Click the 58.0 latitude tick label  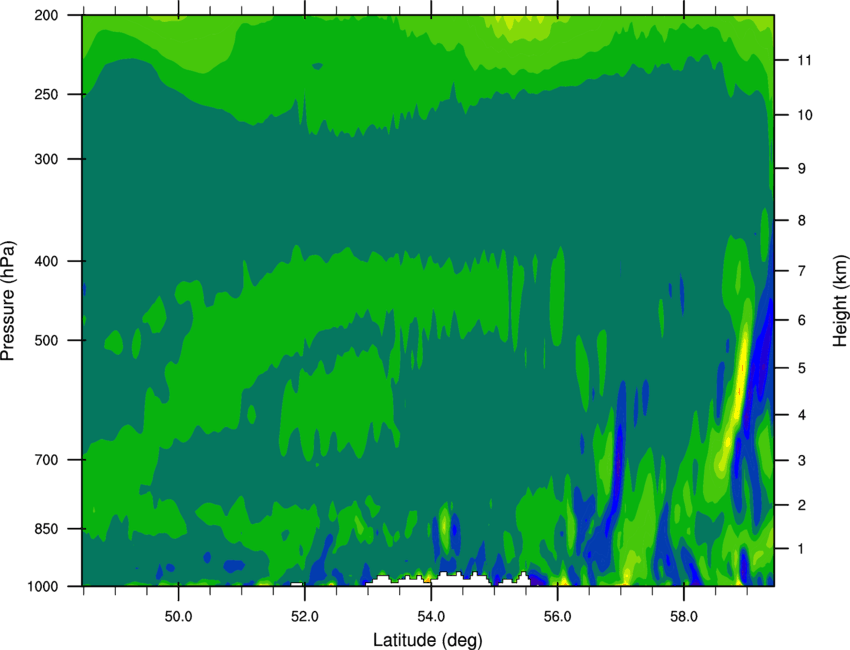pyautogui.click(x=684, y=617)
